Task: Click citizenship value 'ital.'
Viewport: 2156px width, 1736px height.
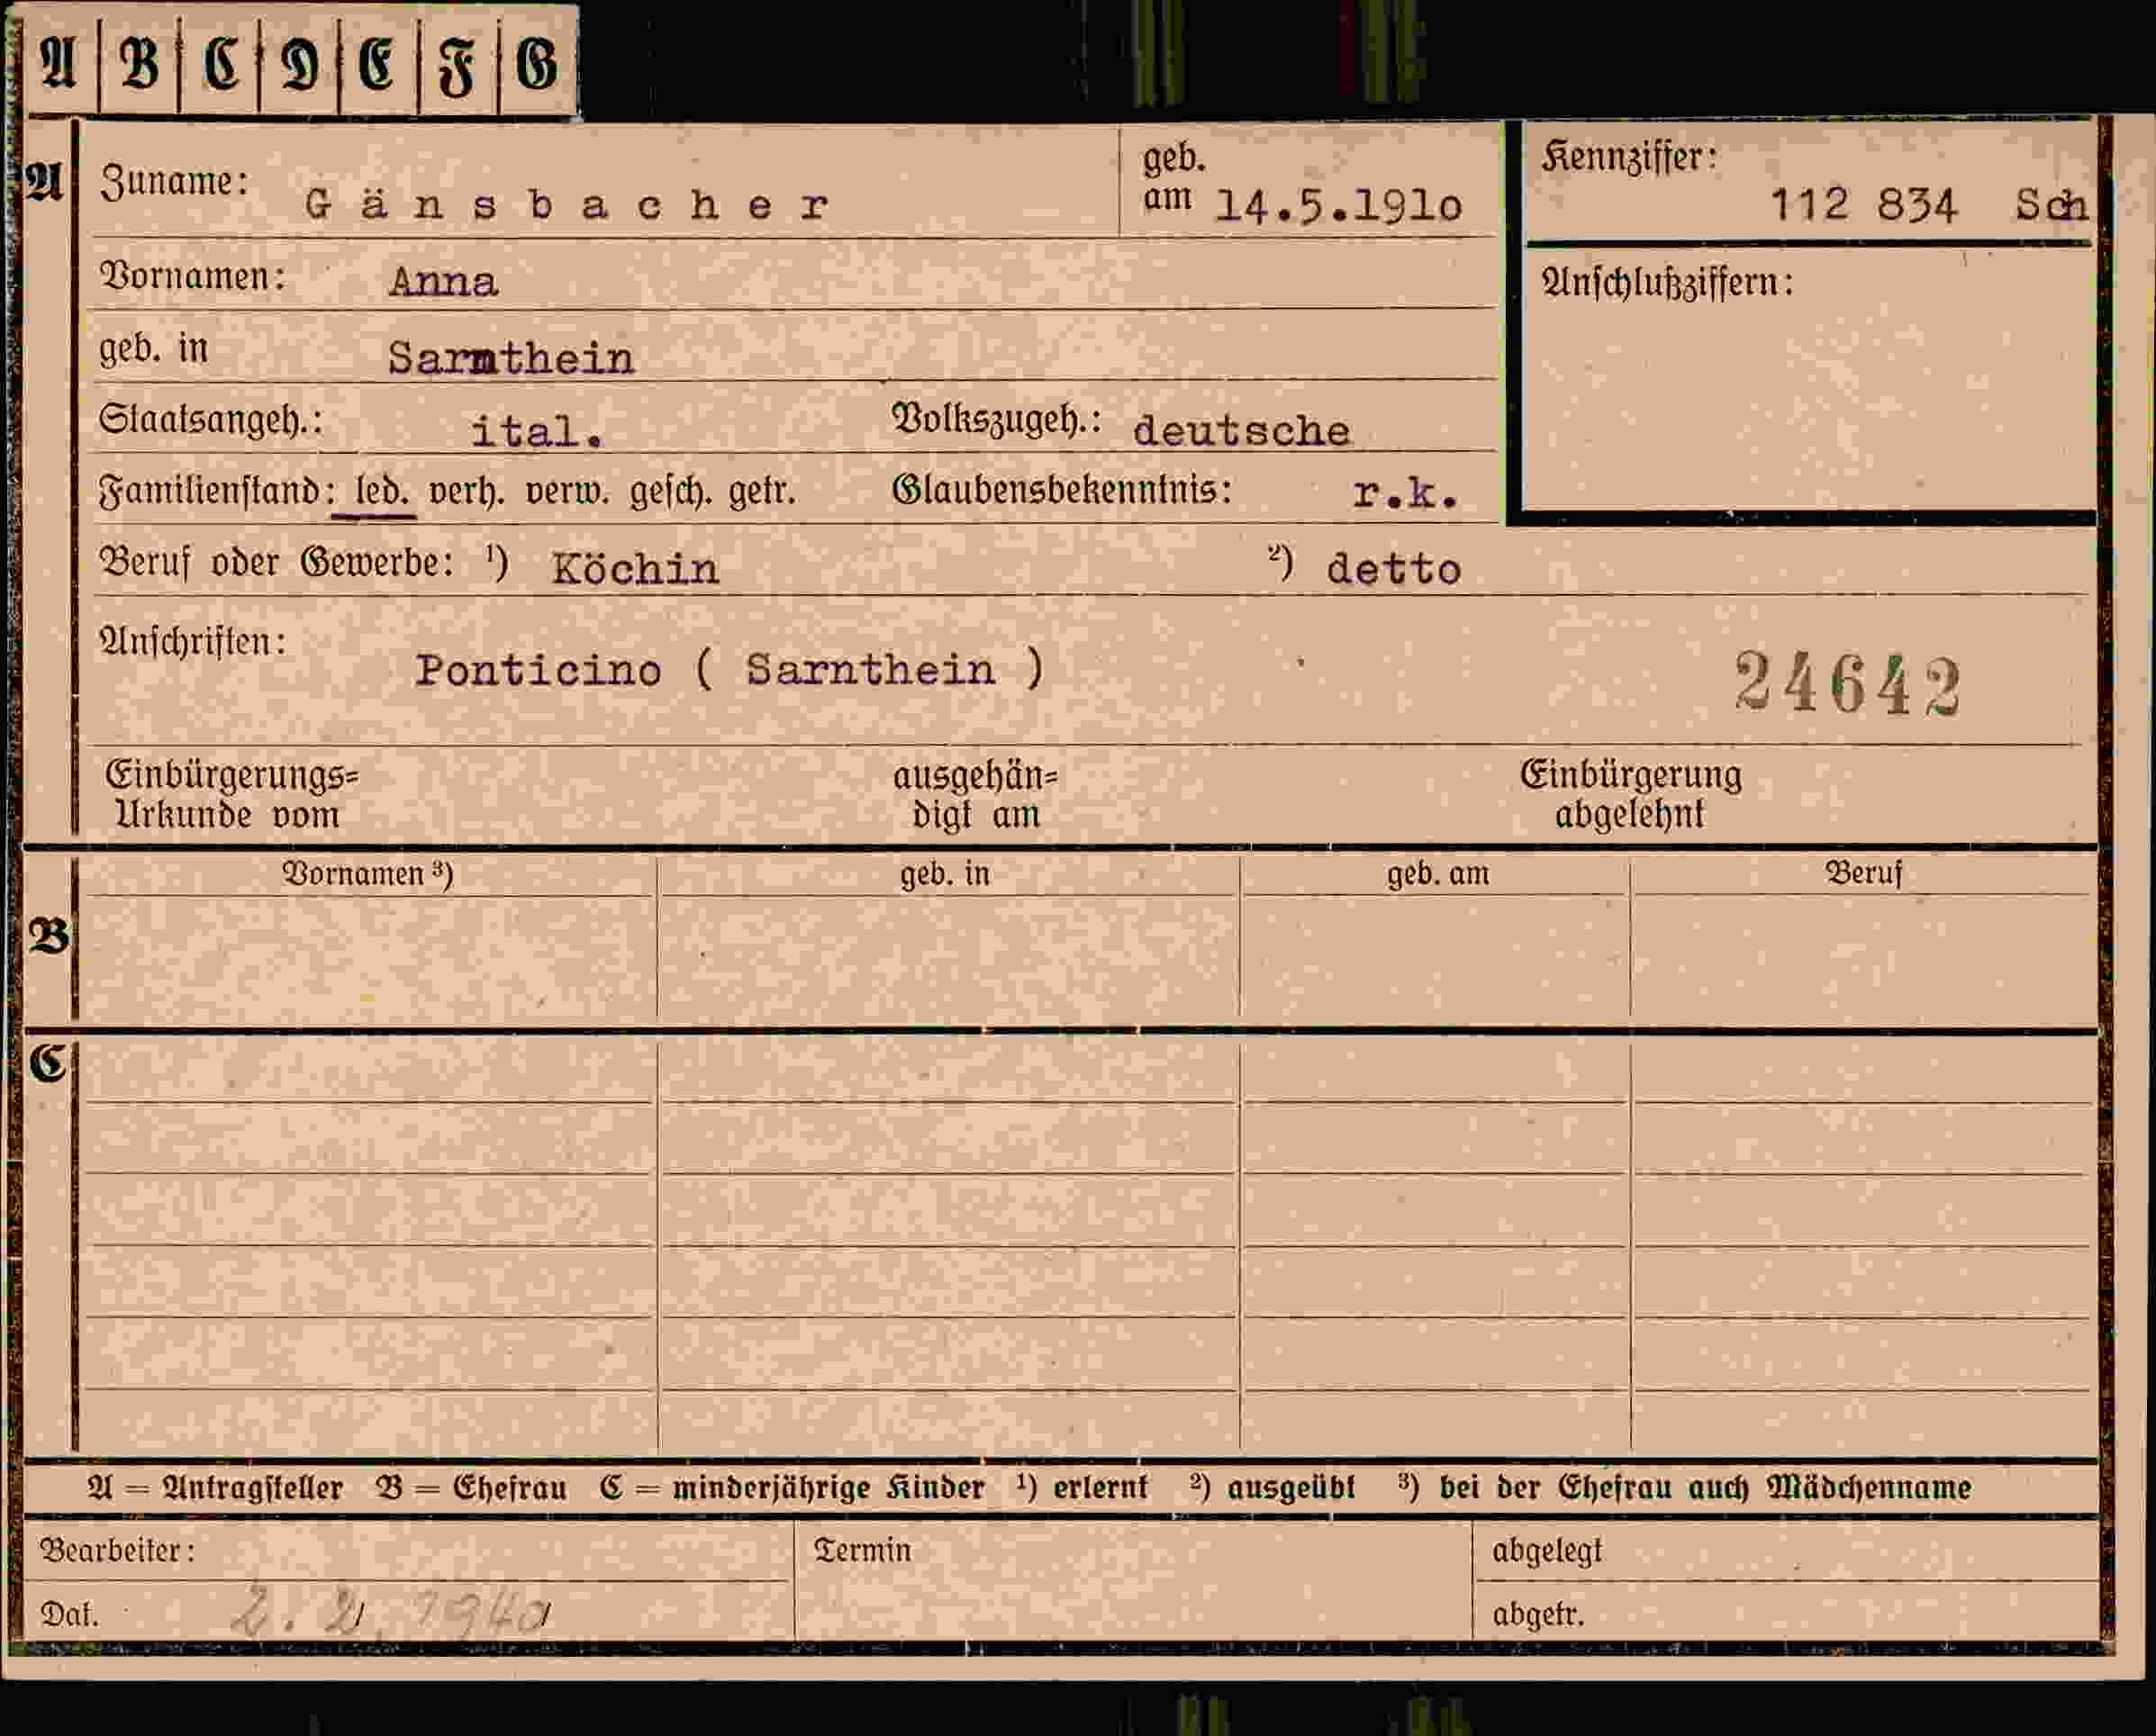Action: click(x=537, y=432)
